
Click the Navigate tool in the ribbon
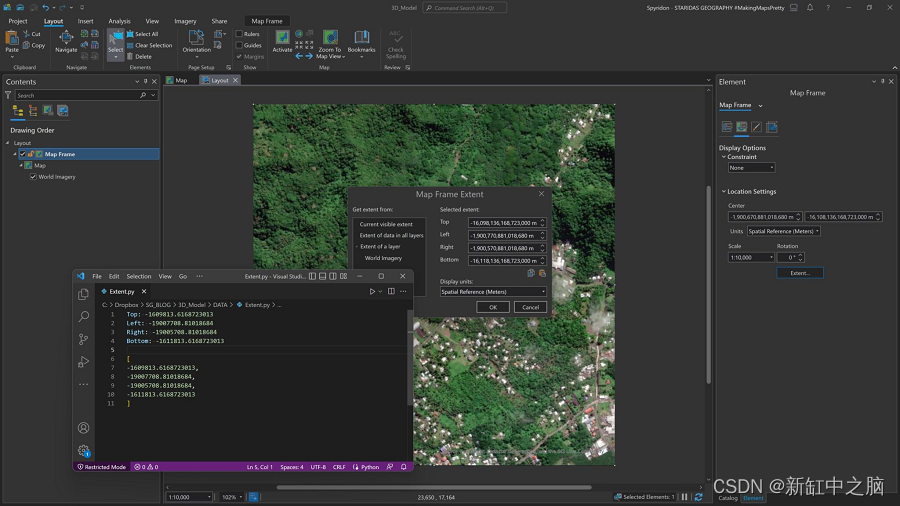click(67, 39)
